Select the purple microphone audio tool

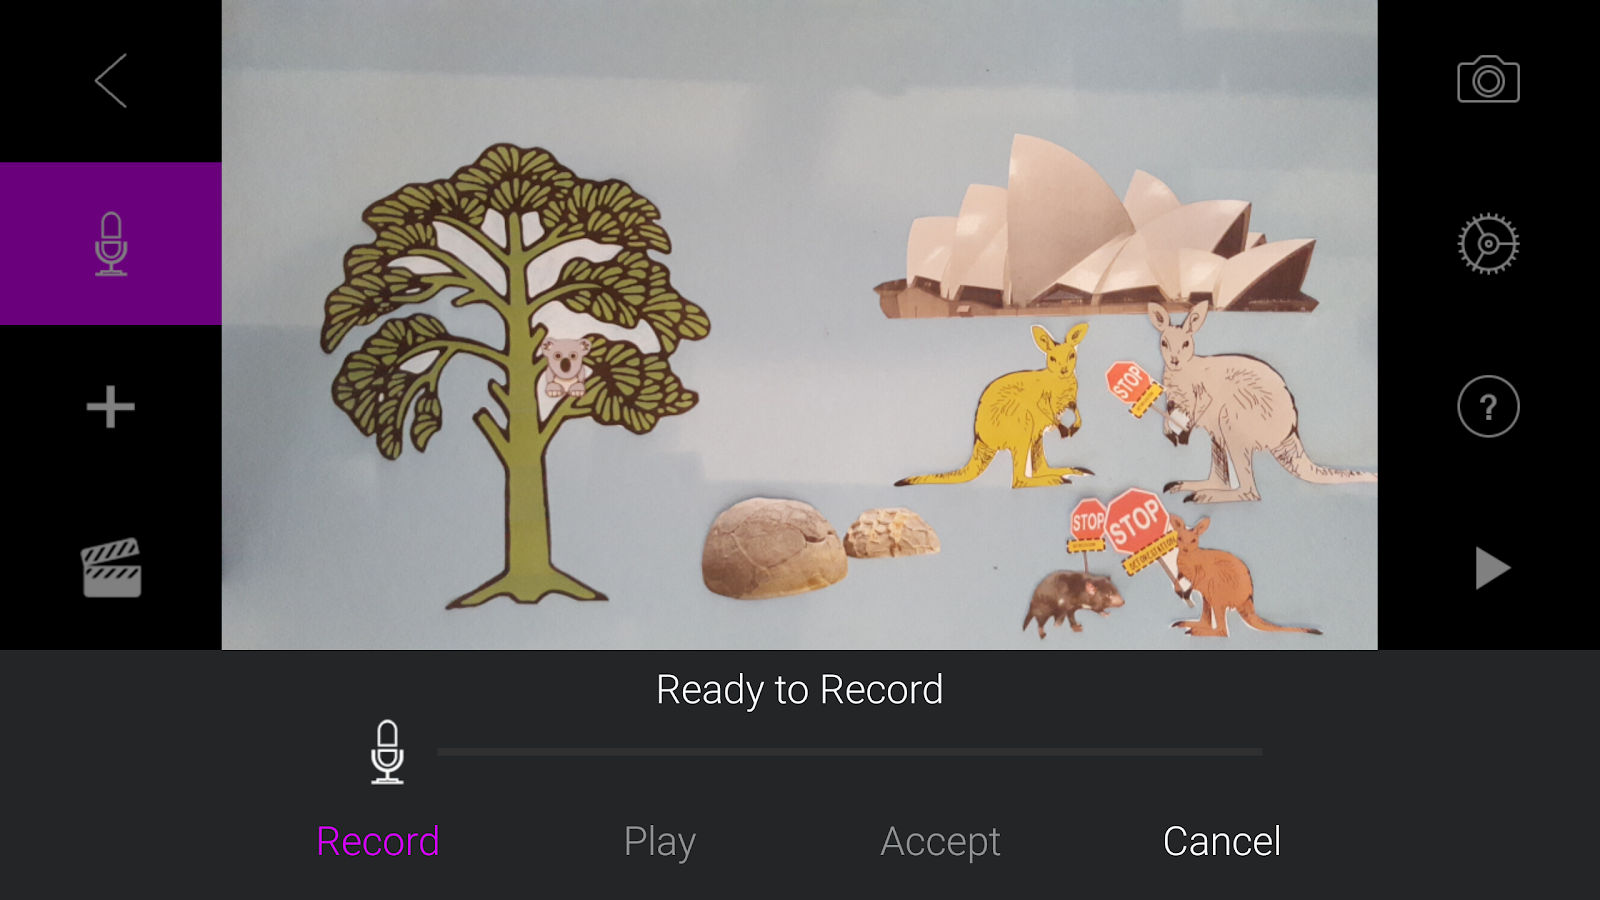coord(111,244)
